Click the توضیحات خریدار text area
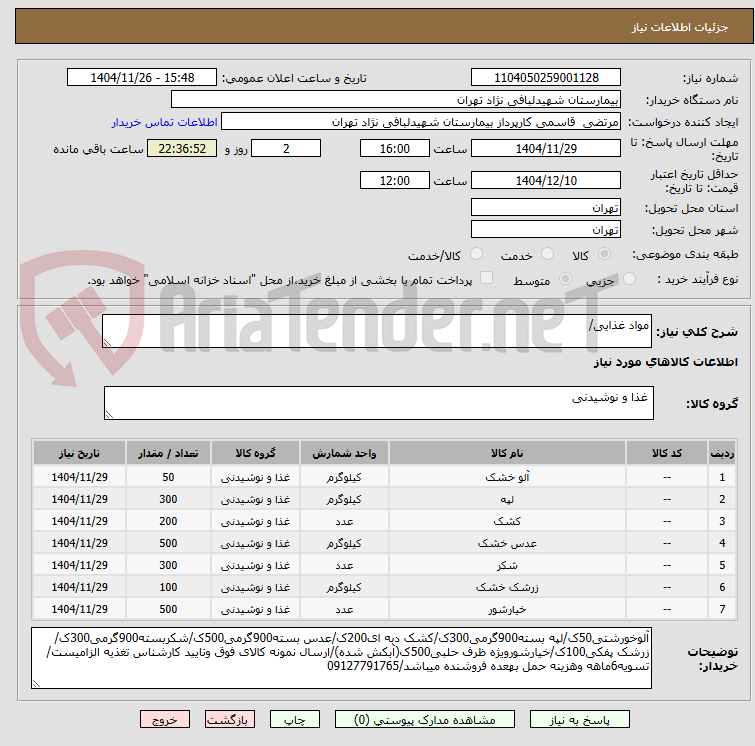 coord(341,658)
